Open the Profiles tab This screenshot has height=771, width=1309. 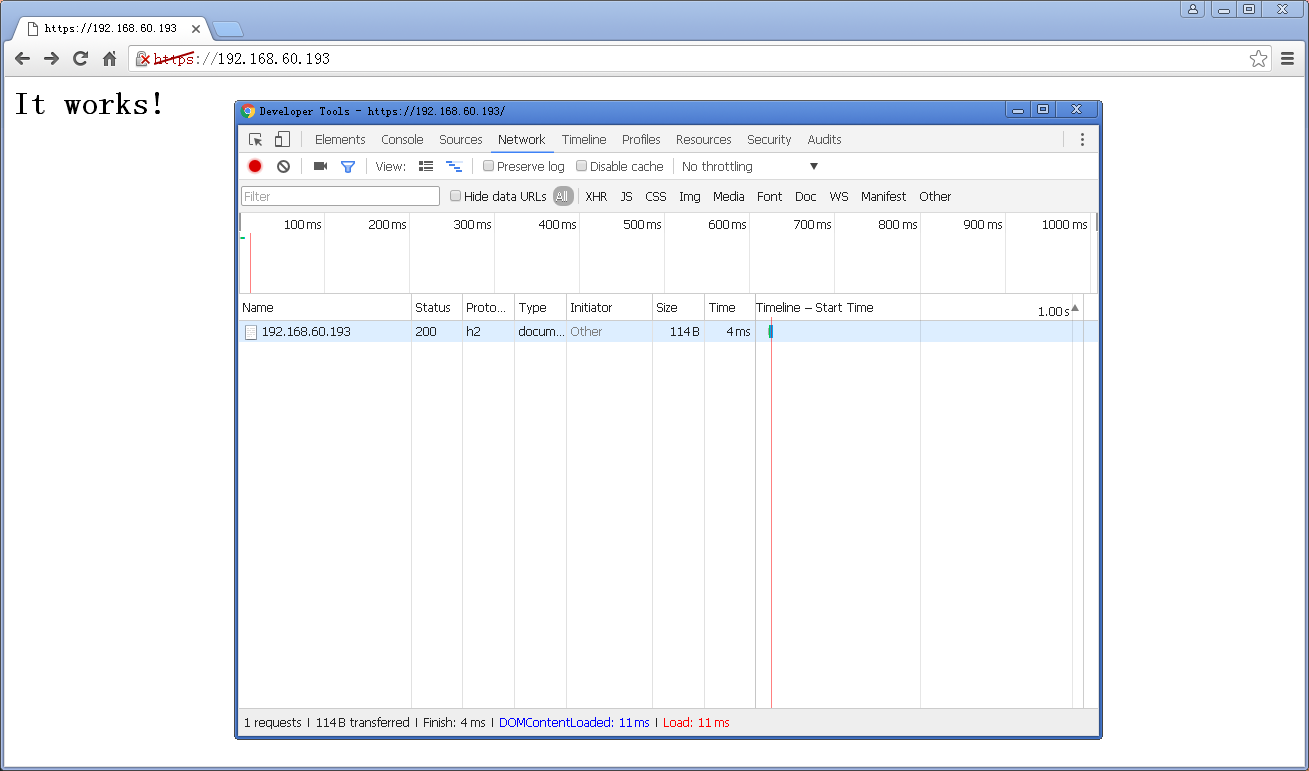[x=641, y=140]
